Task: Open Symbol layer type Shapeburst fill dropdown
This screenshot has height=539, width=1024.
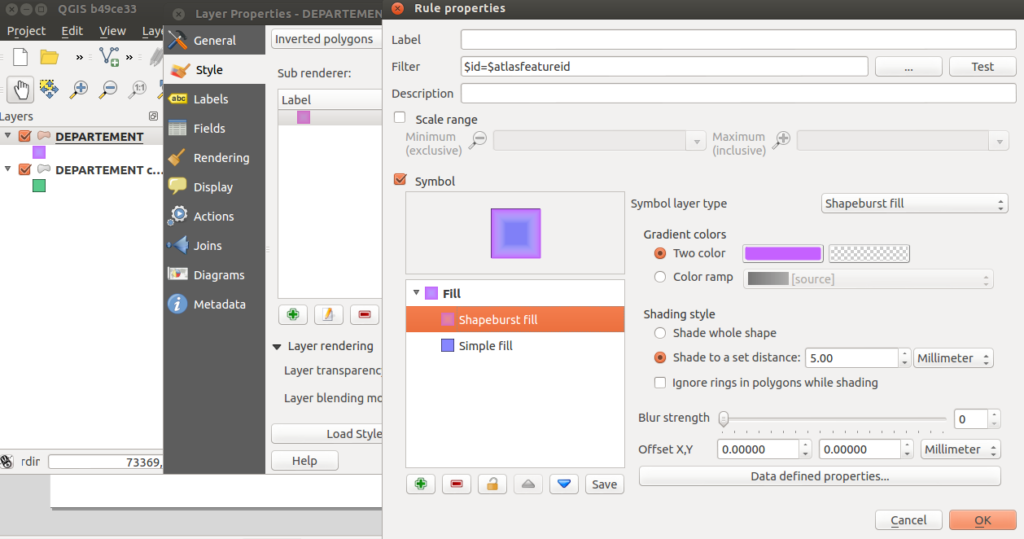Action: (x=914, y=204)
